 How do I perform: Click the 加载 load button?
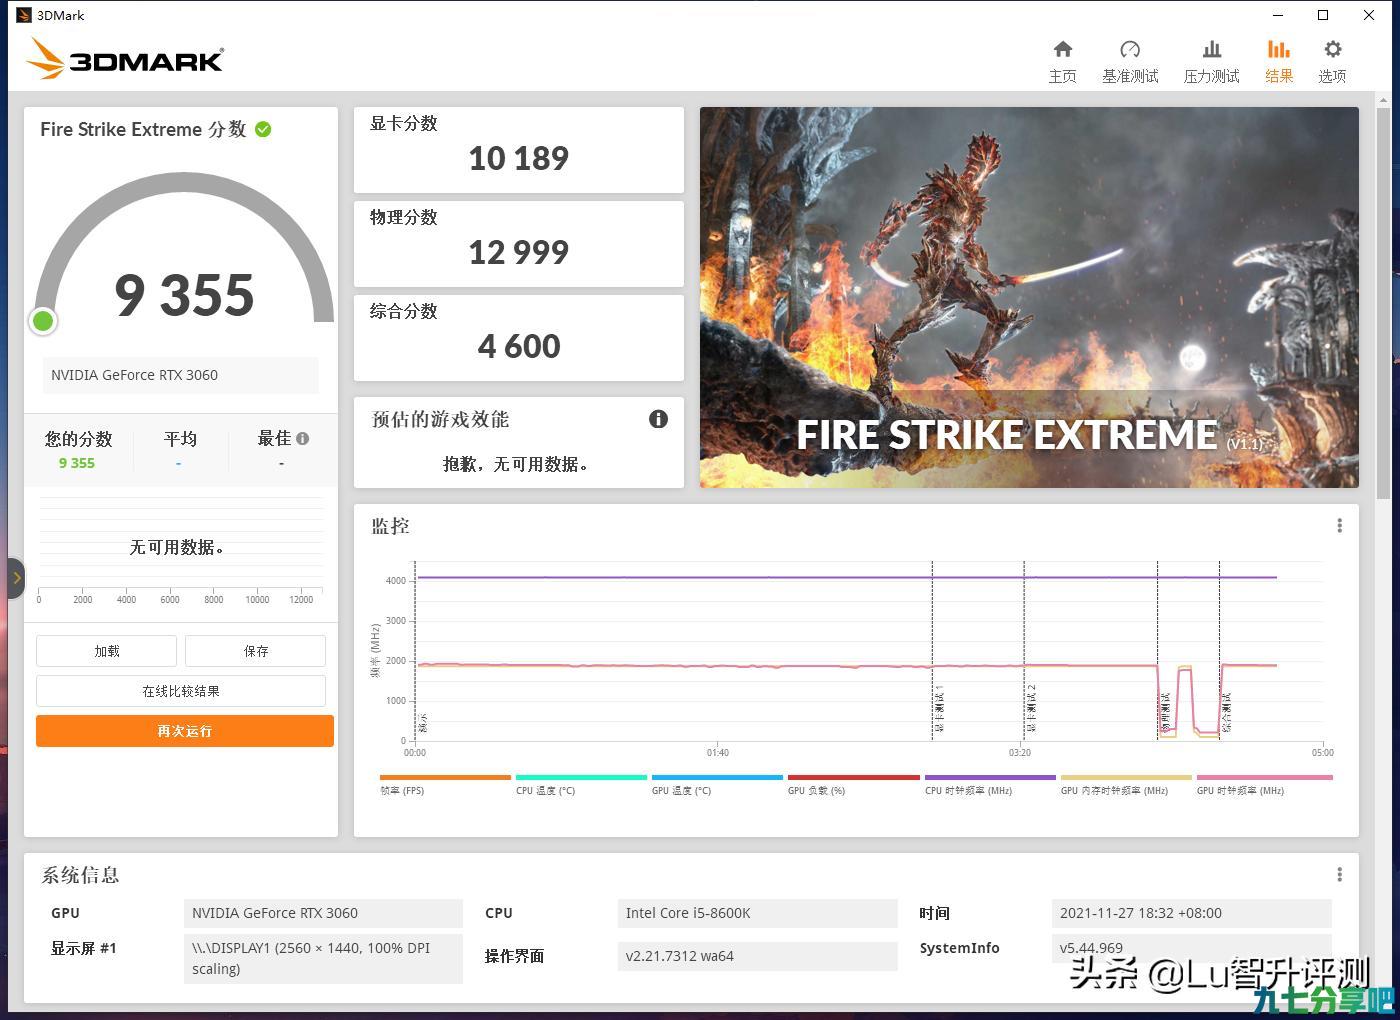click(x=106, y=651)
